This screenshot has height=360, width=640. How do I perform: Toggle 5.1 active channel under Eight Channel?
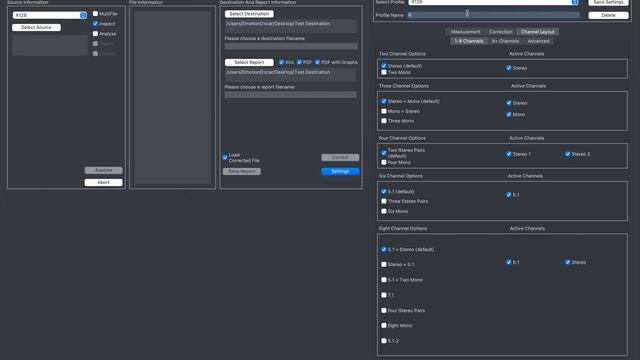[x=509, y=262]
